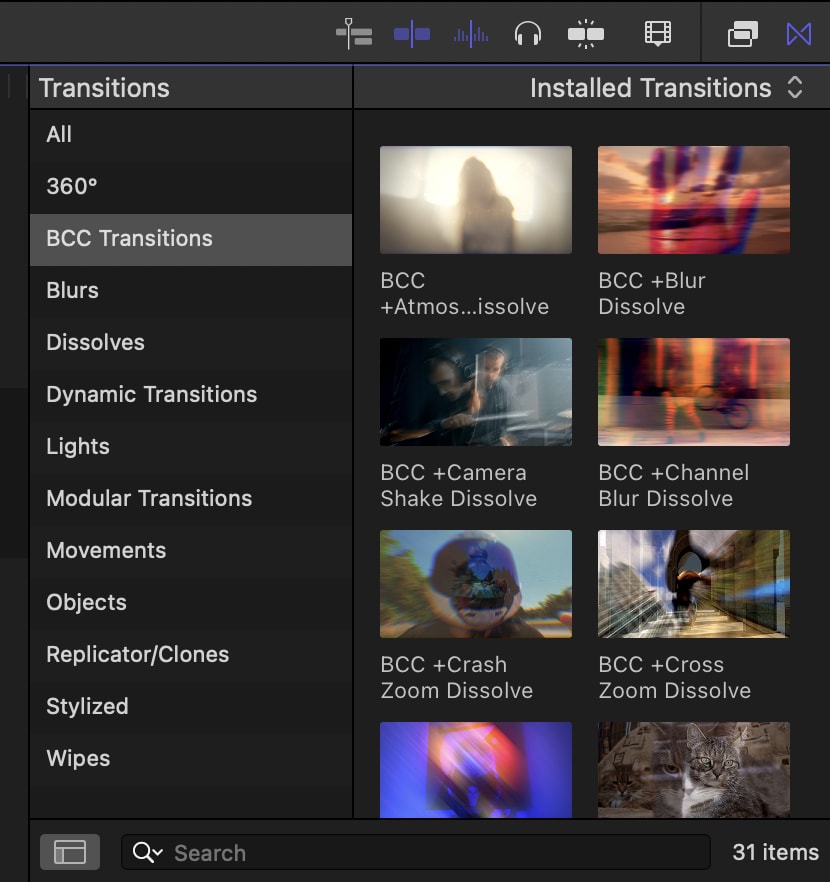Select the BCC +Camera Shake Dissolve thumbnail

(476, 392)
